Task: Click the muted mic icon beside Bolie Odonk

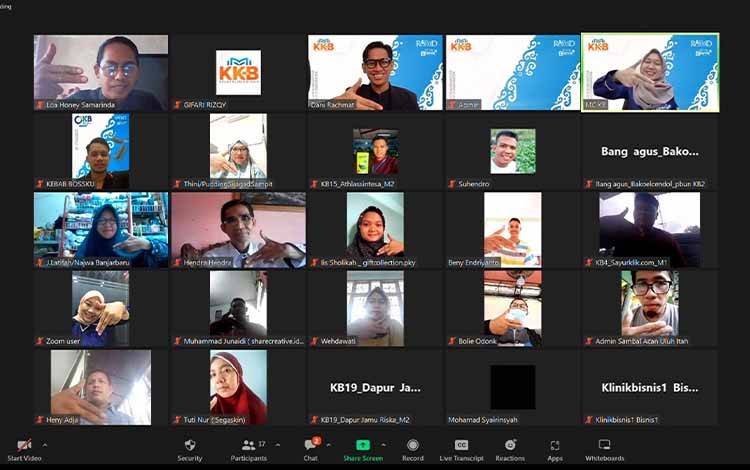Action: [x=452, y=341]
